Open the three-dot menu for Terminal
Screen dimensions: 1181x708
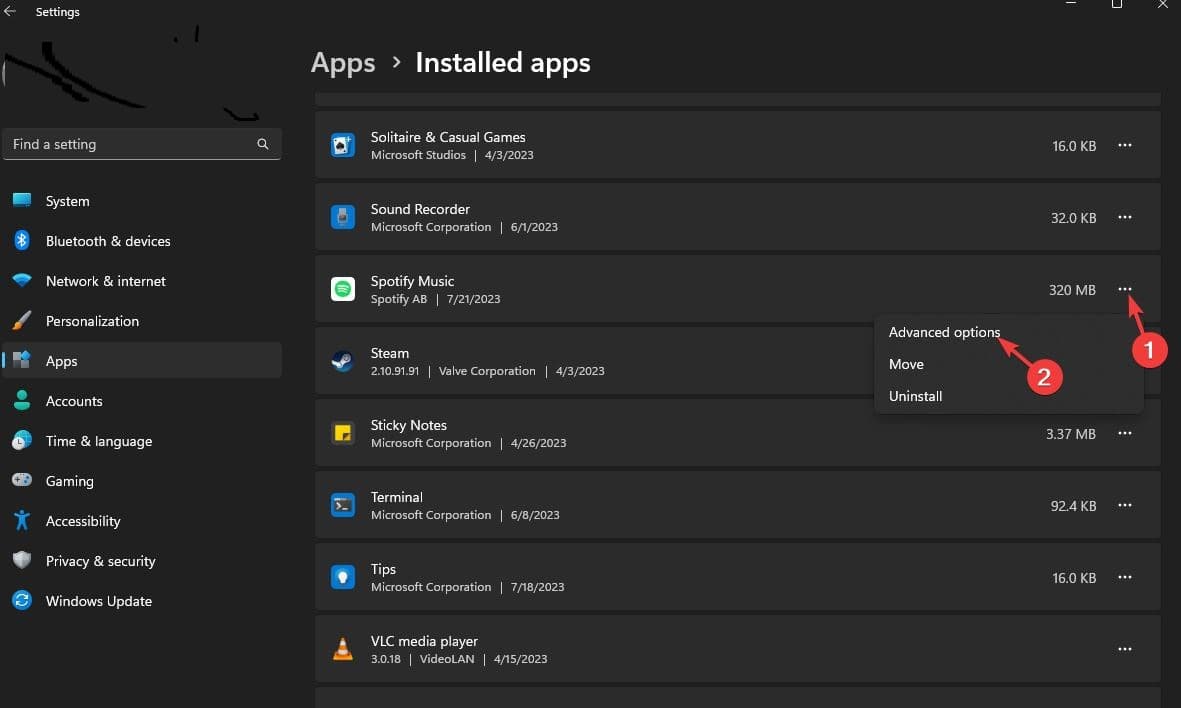[x=1125, y=505]
